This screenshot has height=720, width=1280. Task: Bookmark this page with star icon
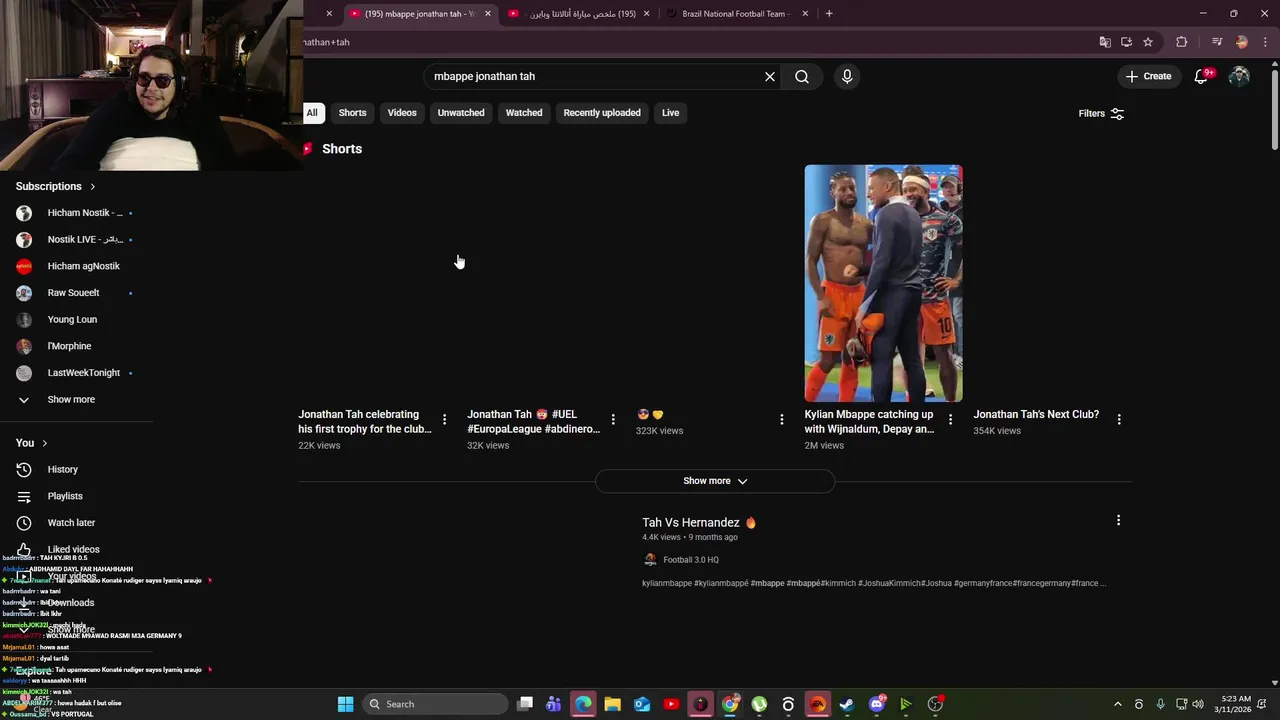click(1148, 42)
